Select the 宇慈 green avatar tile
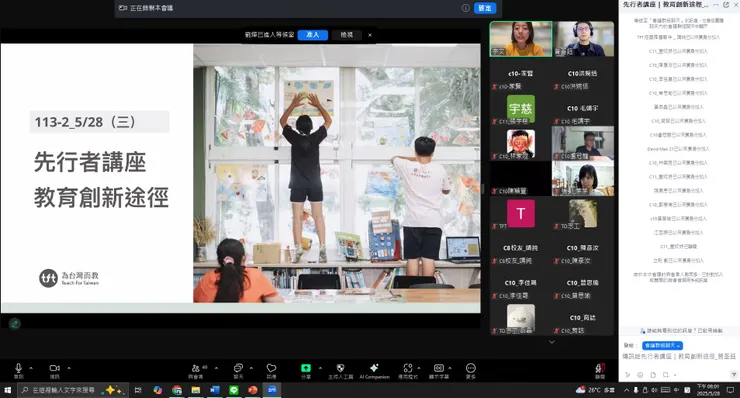This screenshot has width=740, height=398. tap(521, 109)
